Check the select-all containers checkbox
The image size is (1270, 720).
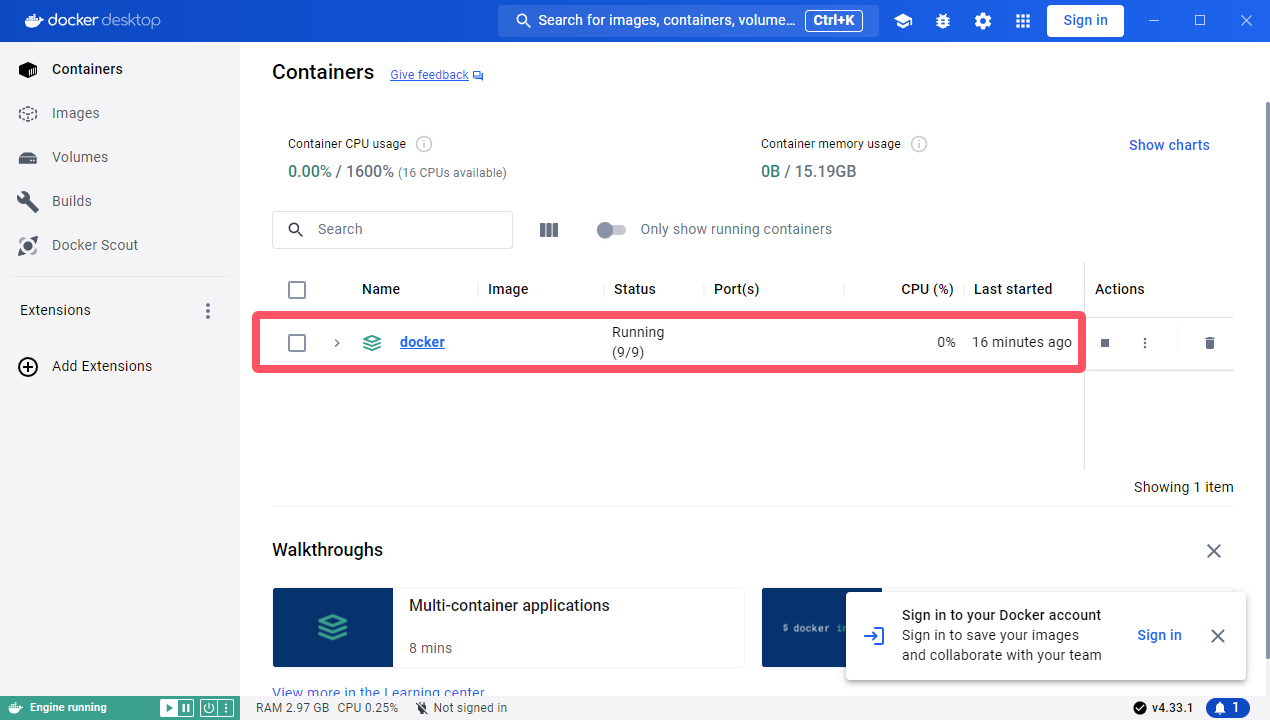tap(297, 290)
